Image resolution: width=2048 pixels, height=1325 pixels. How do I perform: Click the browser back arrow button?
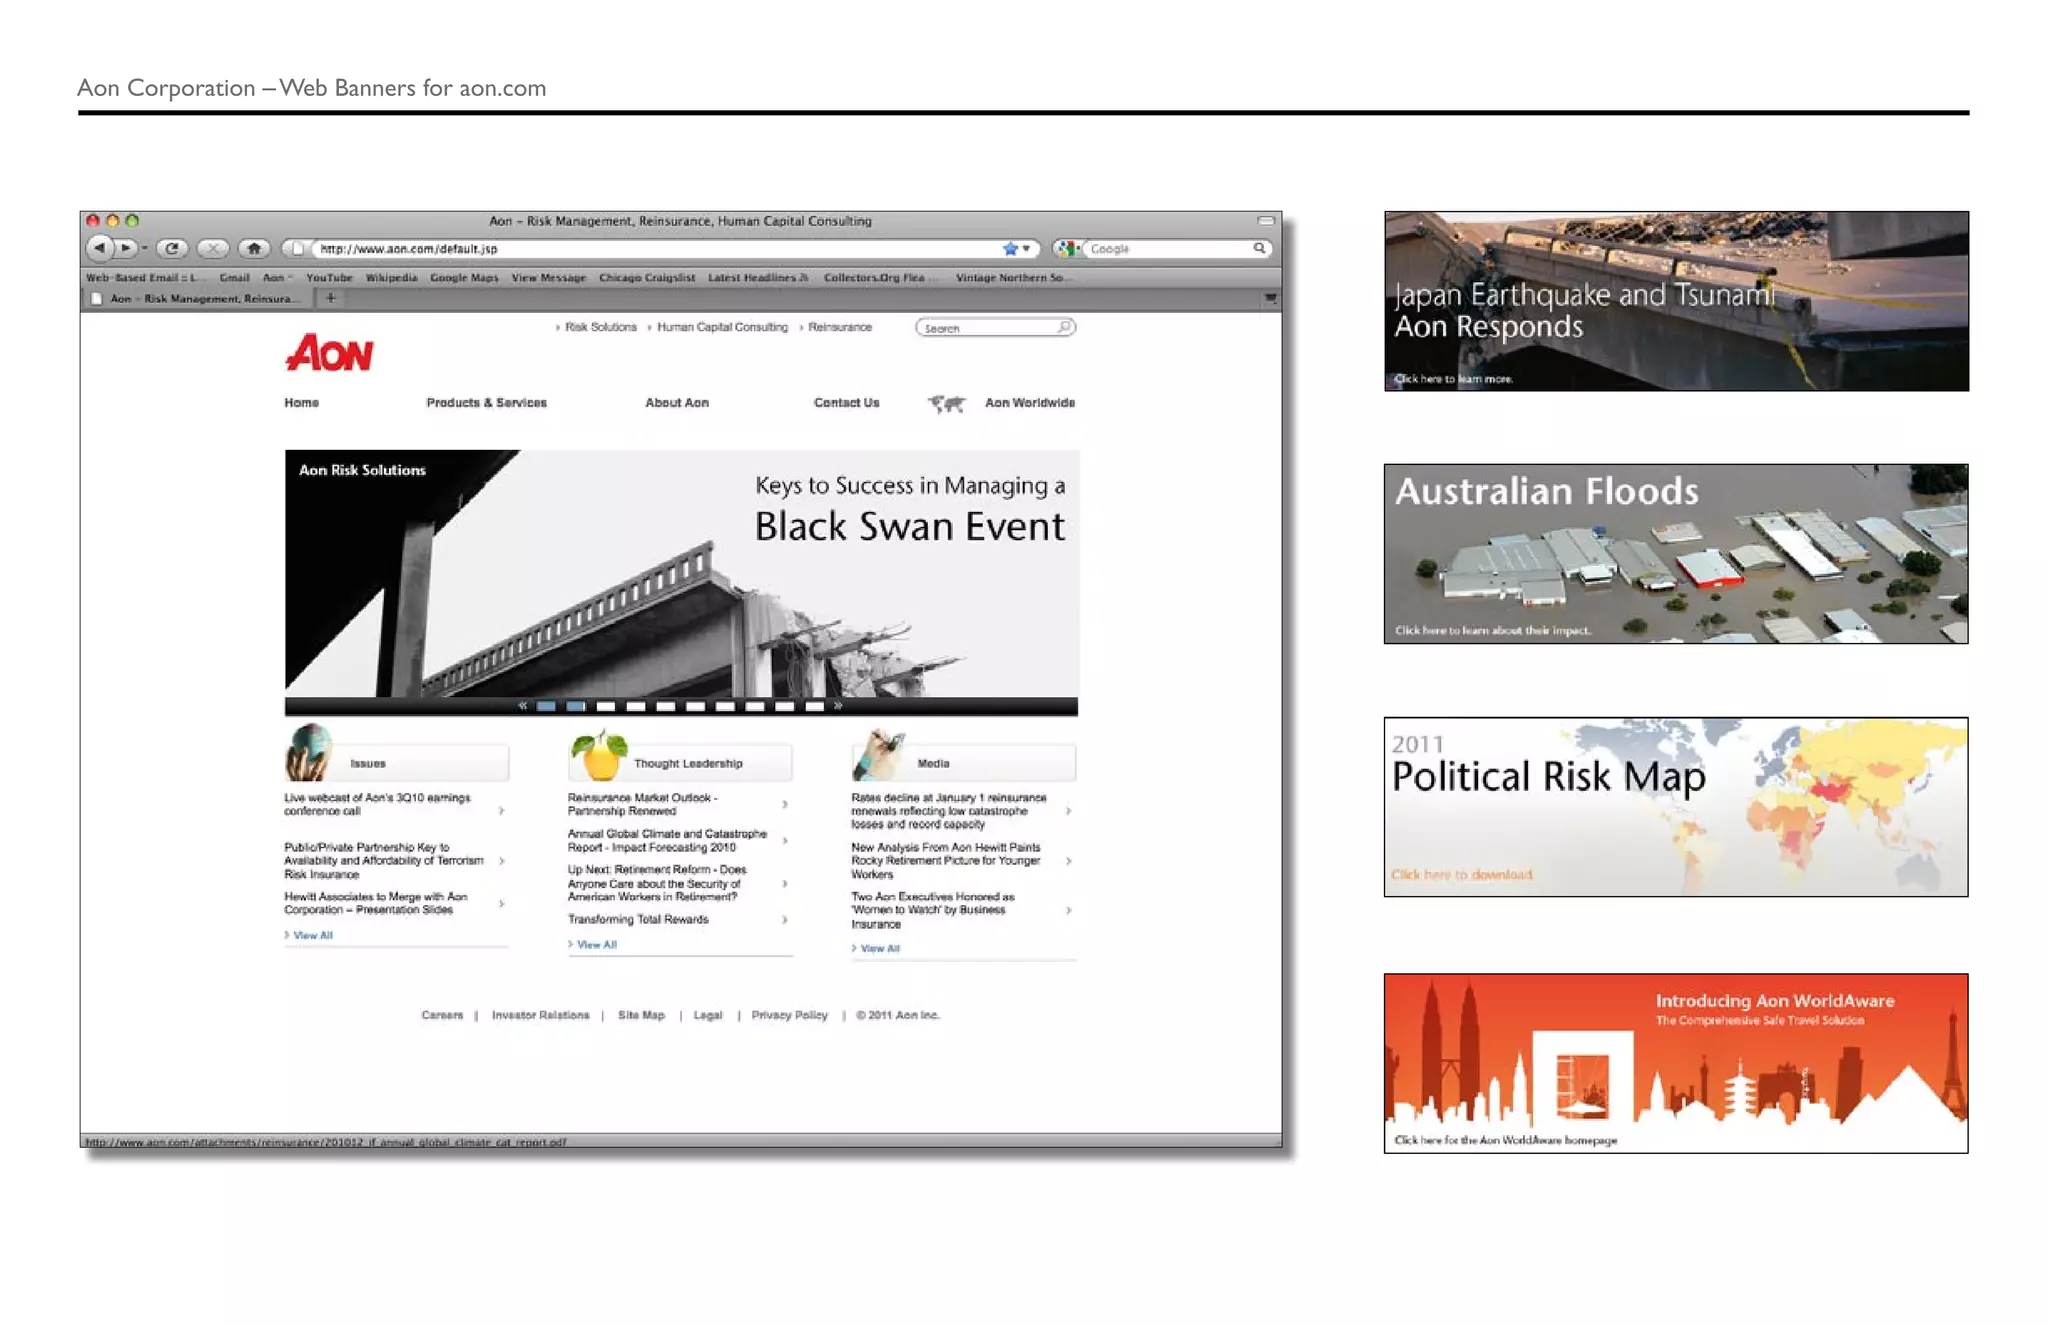click(99, 248)
